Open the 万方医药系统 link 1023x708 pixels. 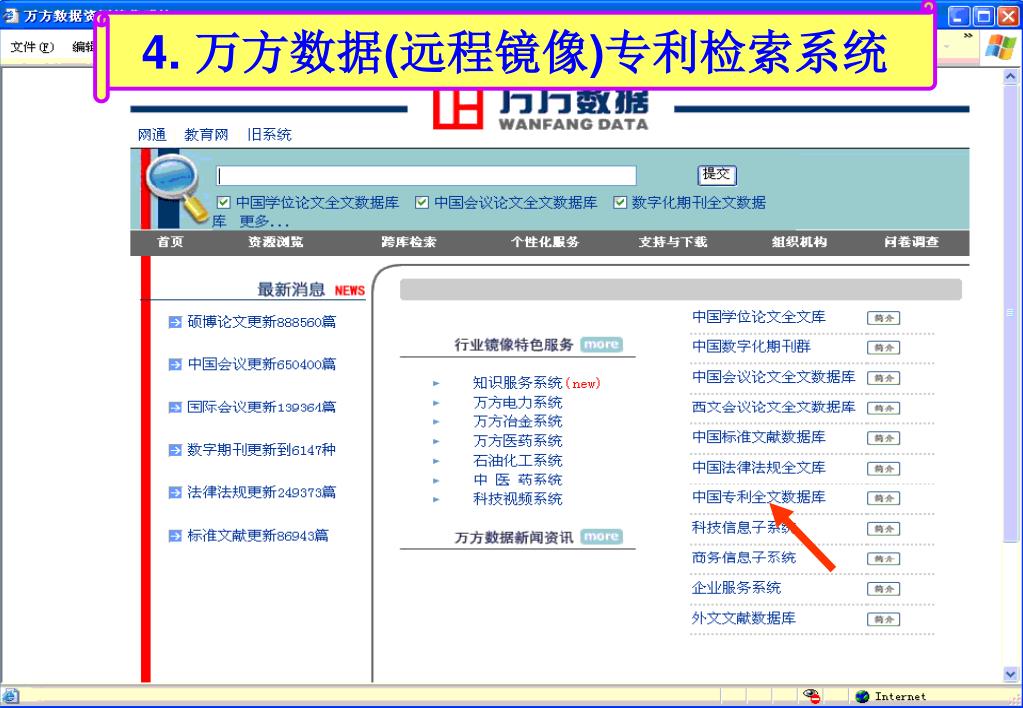tap(517, 441)
